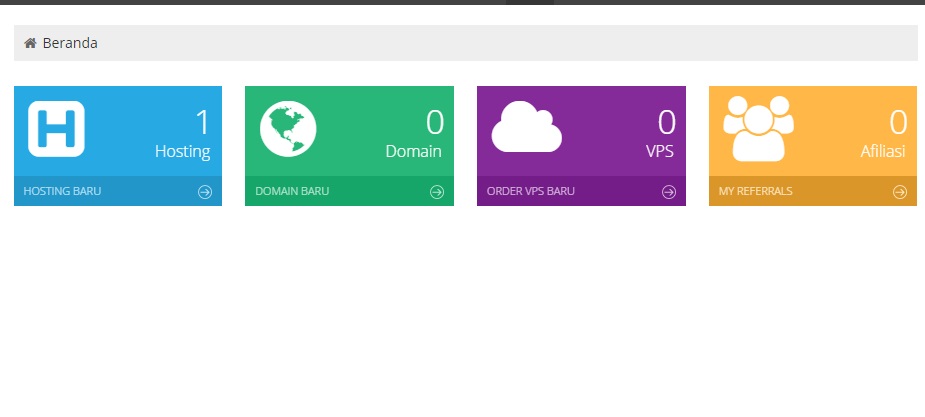
Task: Click the Domain label text
Action: pyautogui.click(x=413, y=151)
